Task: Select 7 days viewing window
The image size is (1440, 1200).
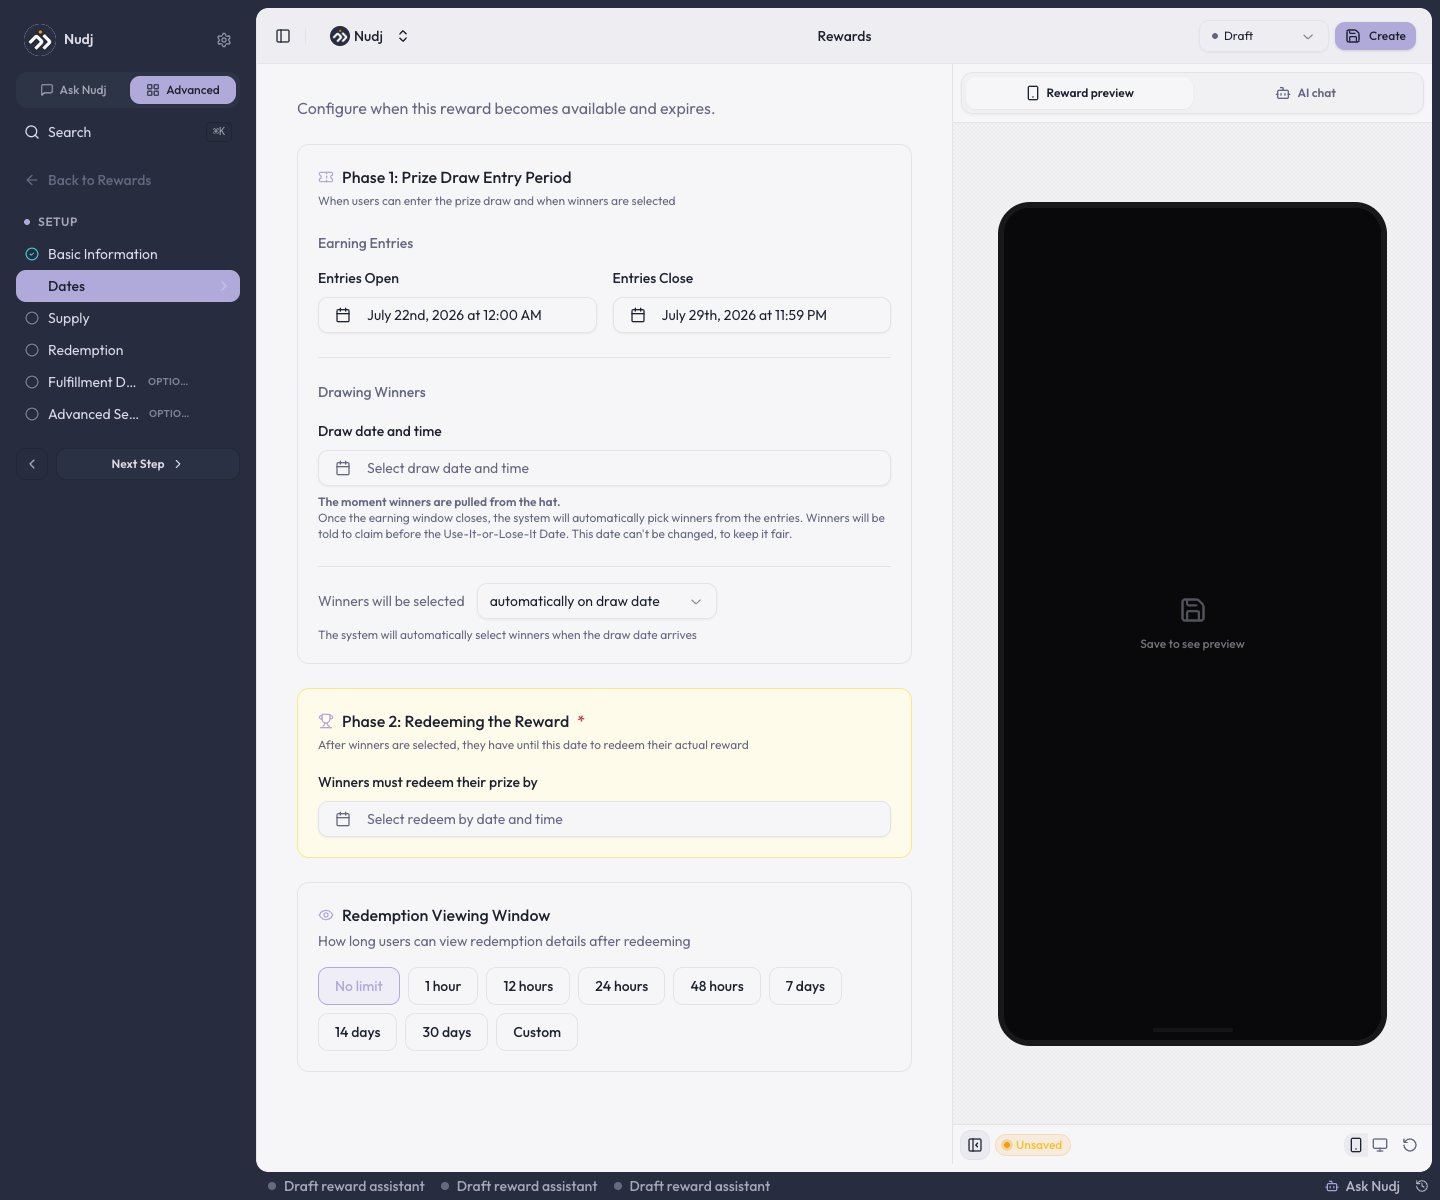Action: pyautogui.click(x=805, y=986)
